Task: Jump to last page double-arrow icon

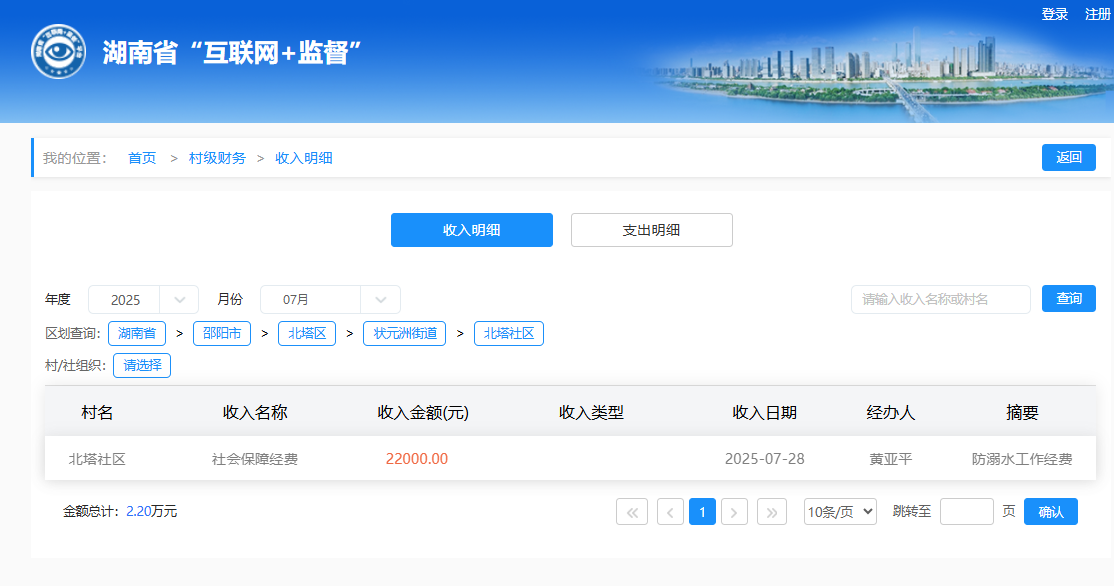Action: coord(772,512)
